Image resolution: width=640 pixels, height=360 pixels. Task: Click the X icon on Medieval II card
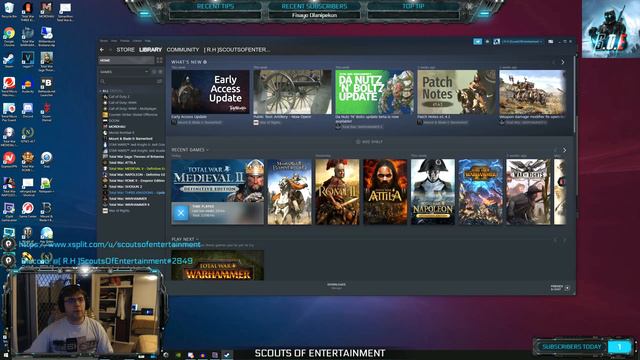[181, 213]
